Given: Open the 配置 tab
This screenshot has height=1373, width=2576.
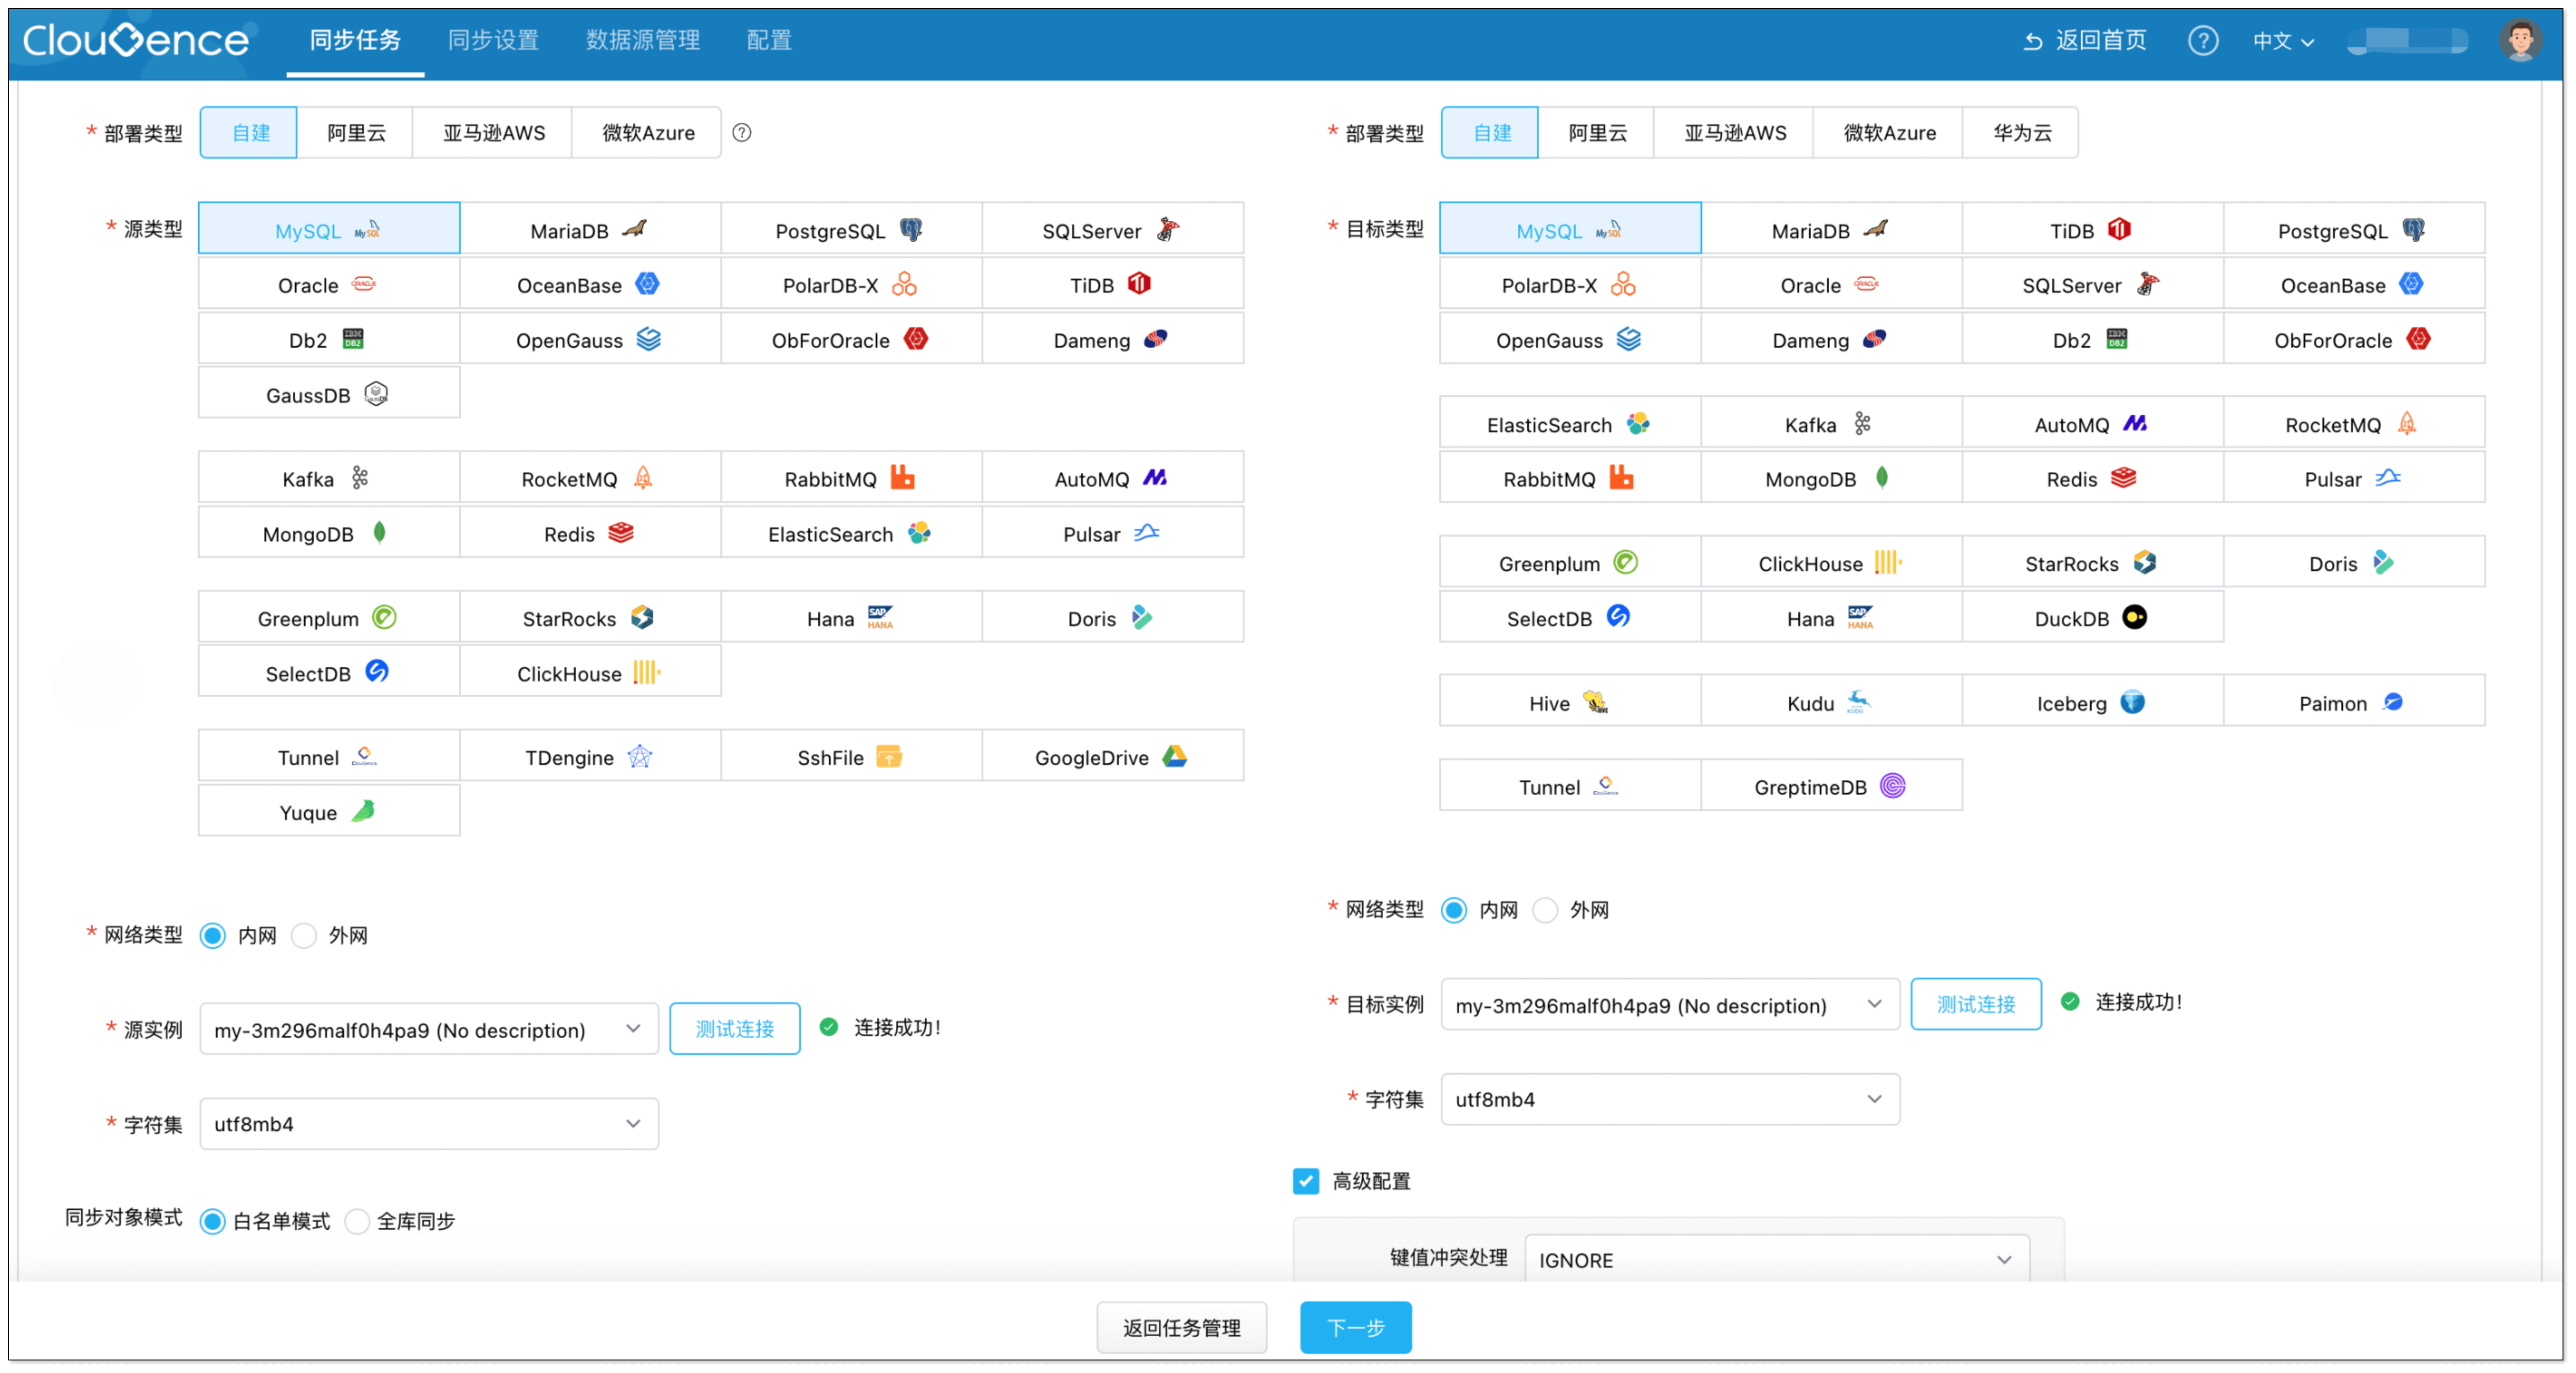Looking at the screenshot, I should [x=769, y=40].
